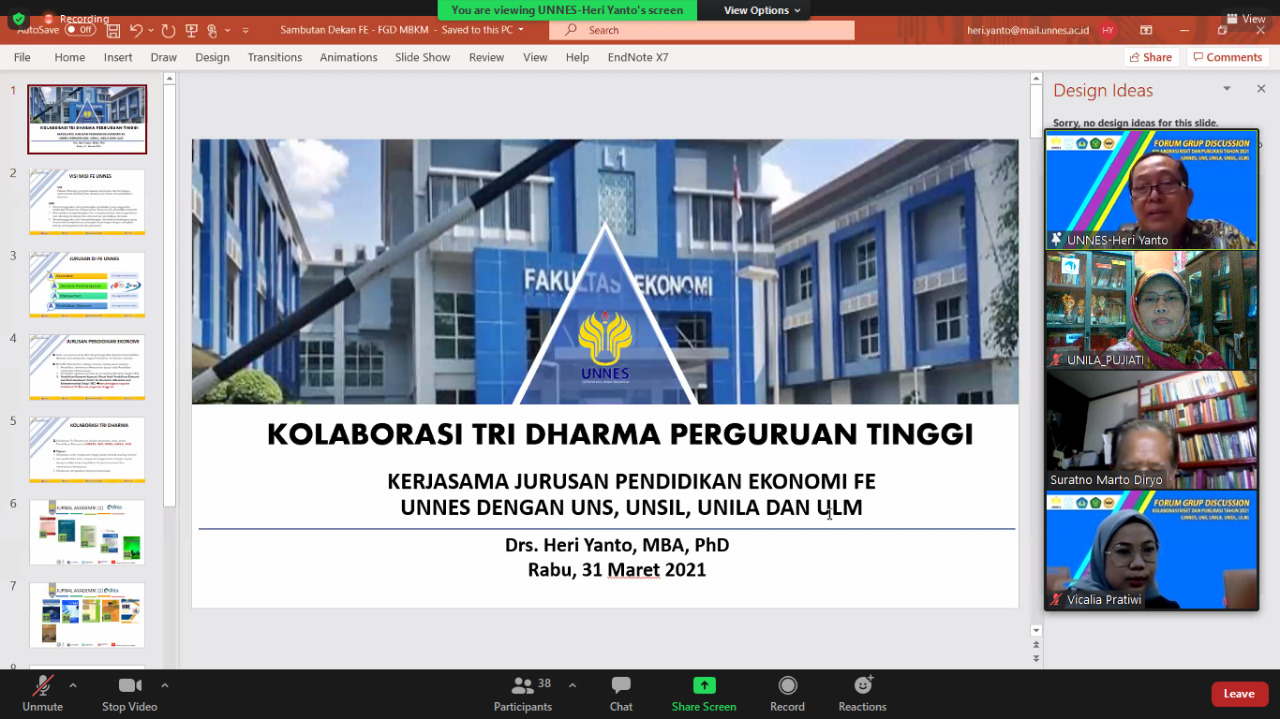Click the Stop Video camera icon
Screen dimensions: 1280x719
[x=130, y=685]
